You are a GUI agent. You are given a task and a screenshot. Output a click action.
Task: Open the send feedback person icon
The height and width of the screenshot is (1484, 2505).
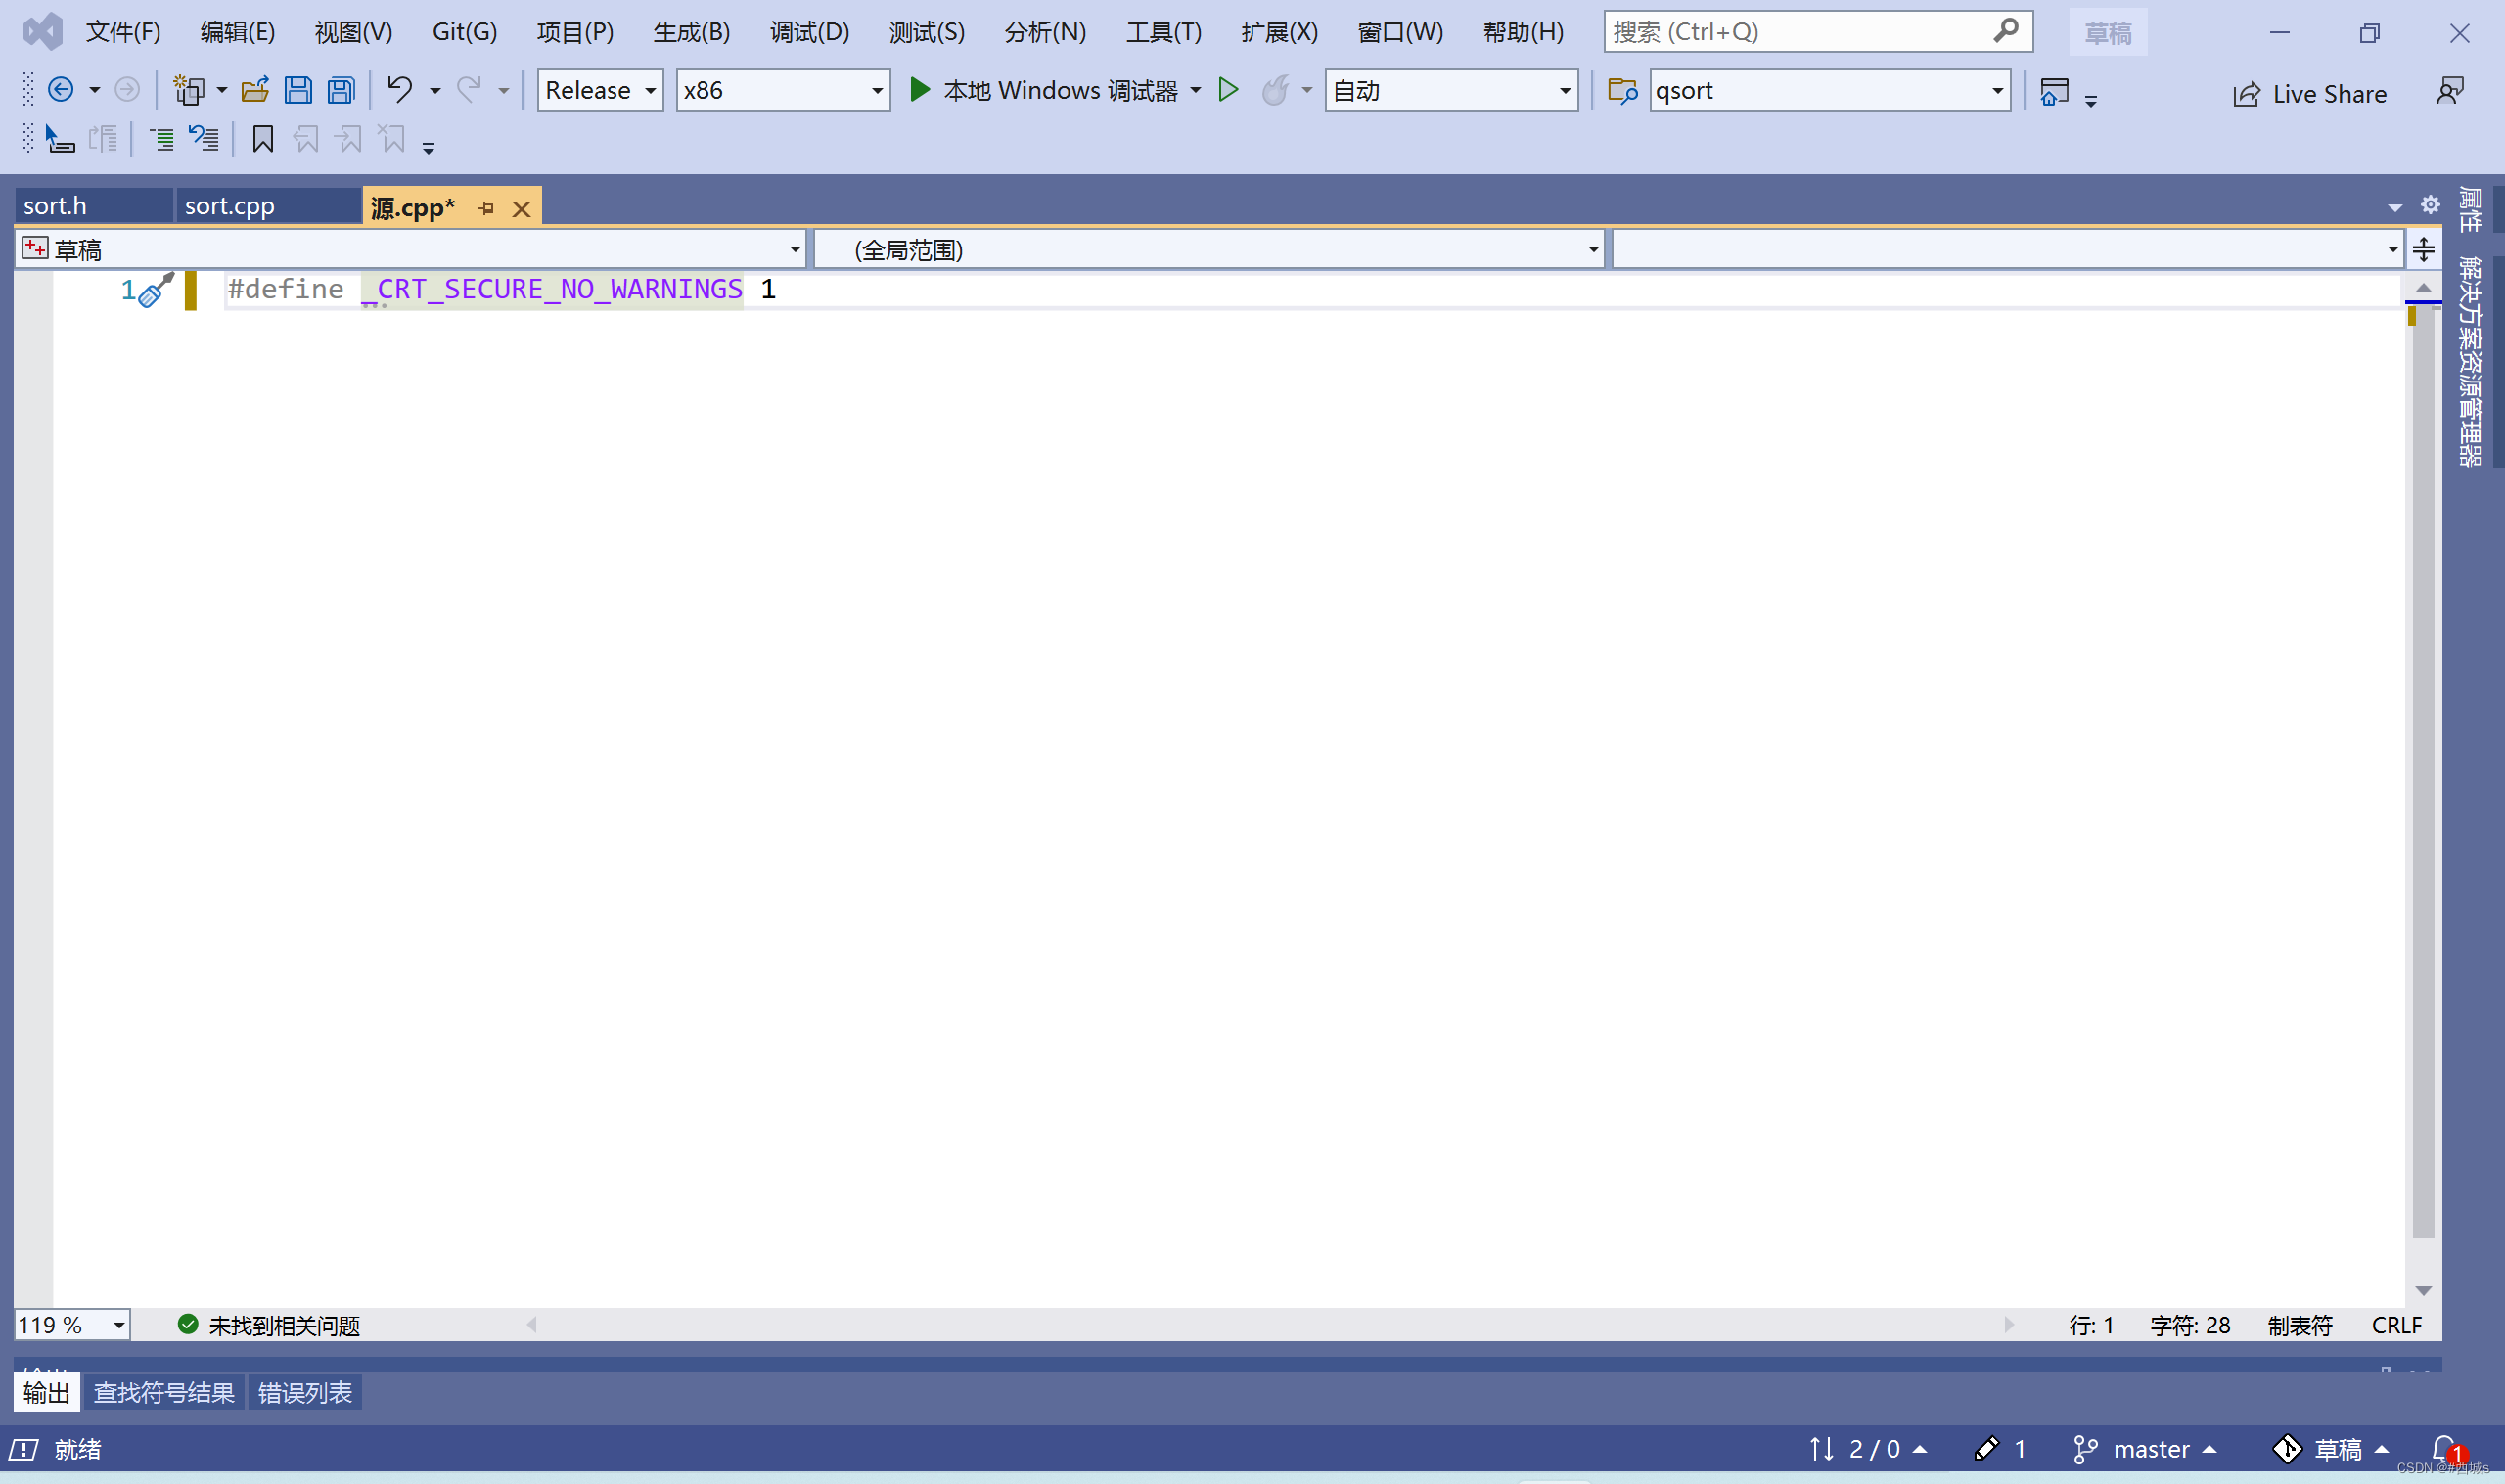point(2450,91)
